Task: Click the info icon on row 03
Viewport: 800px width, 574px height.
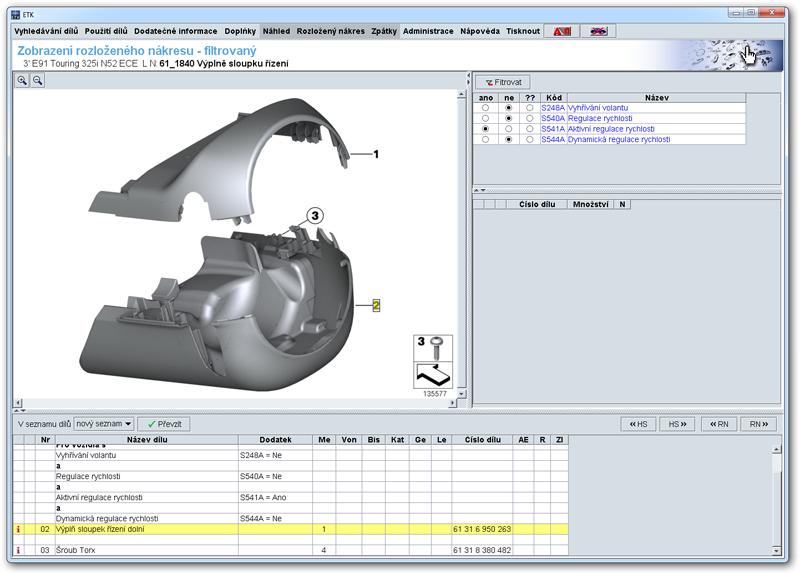Action: [18, 550]
